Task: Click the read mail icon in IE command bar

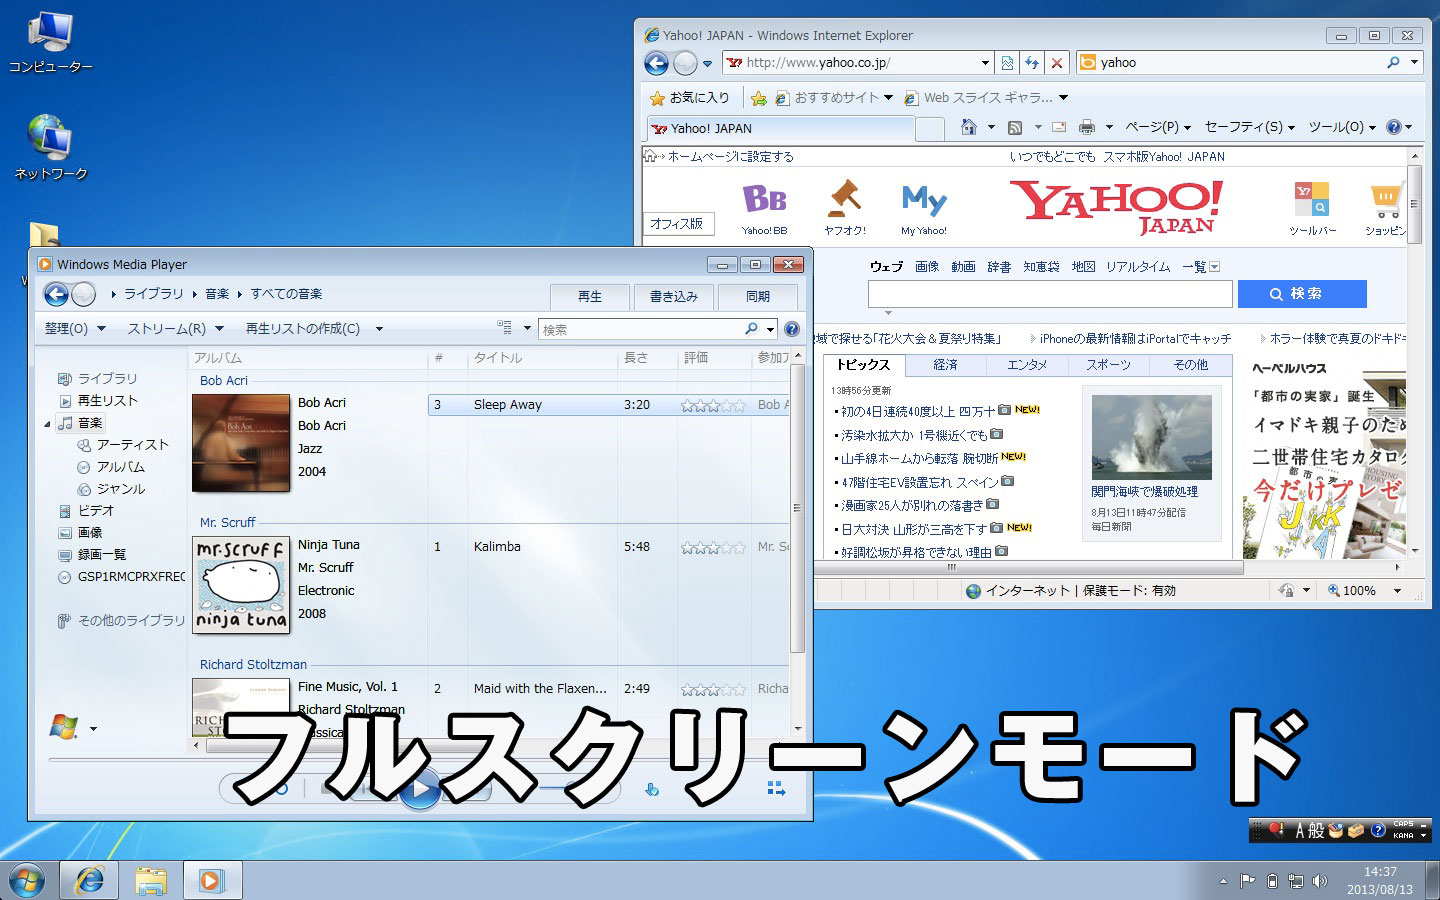Action: (1059, 127)
